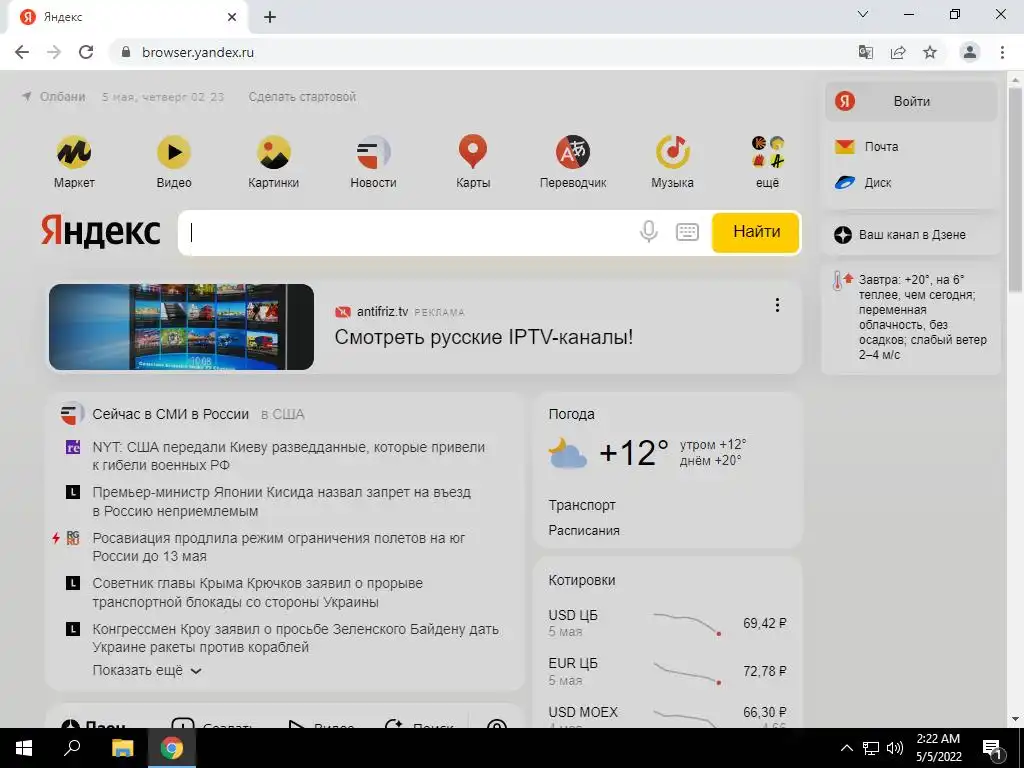The image size is (1024, 768).
Task: Bookmark this page with the star icon
Action: click(930, 52)
